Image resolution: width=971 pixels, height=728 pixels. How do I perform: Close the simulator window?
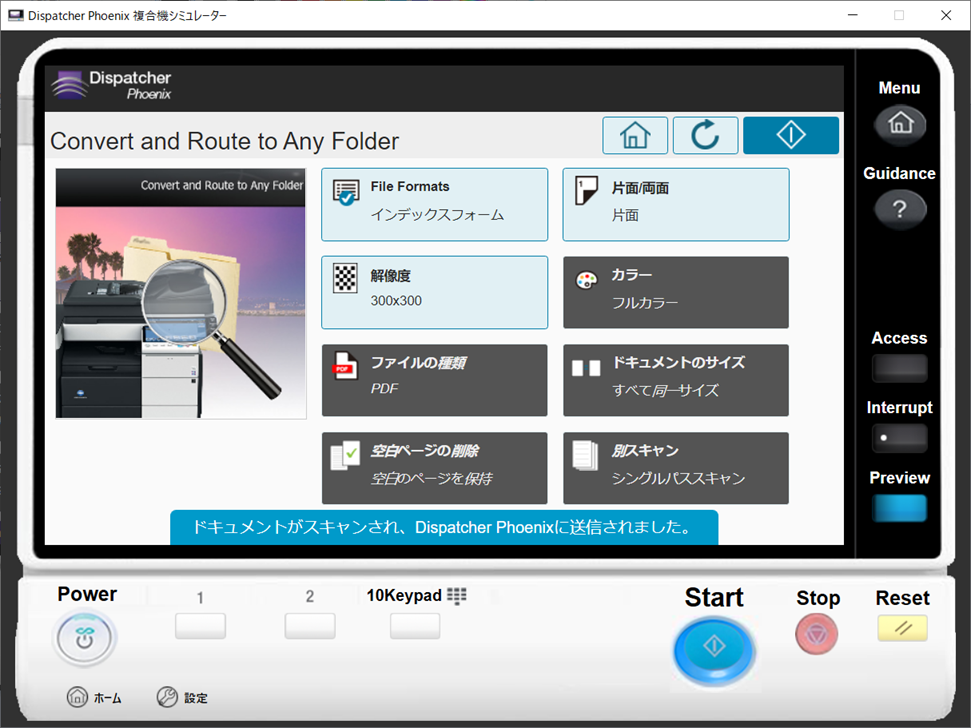coord(946,15)
